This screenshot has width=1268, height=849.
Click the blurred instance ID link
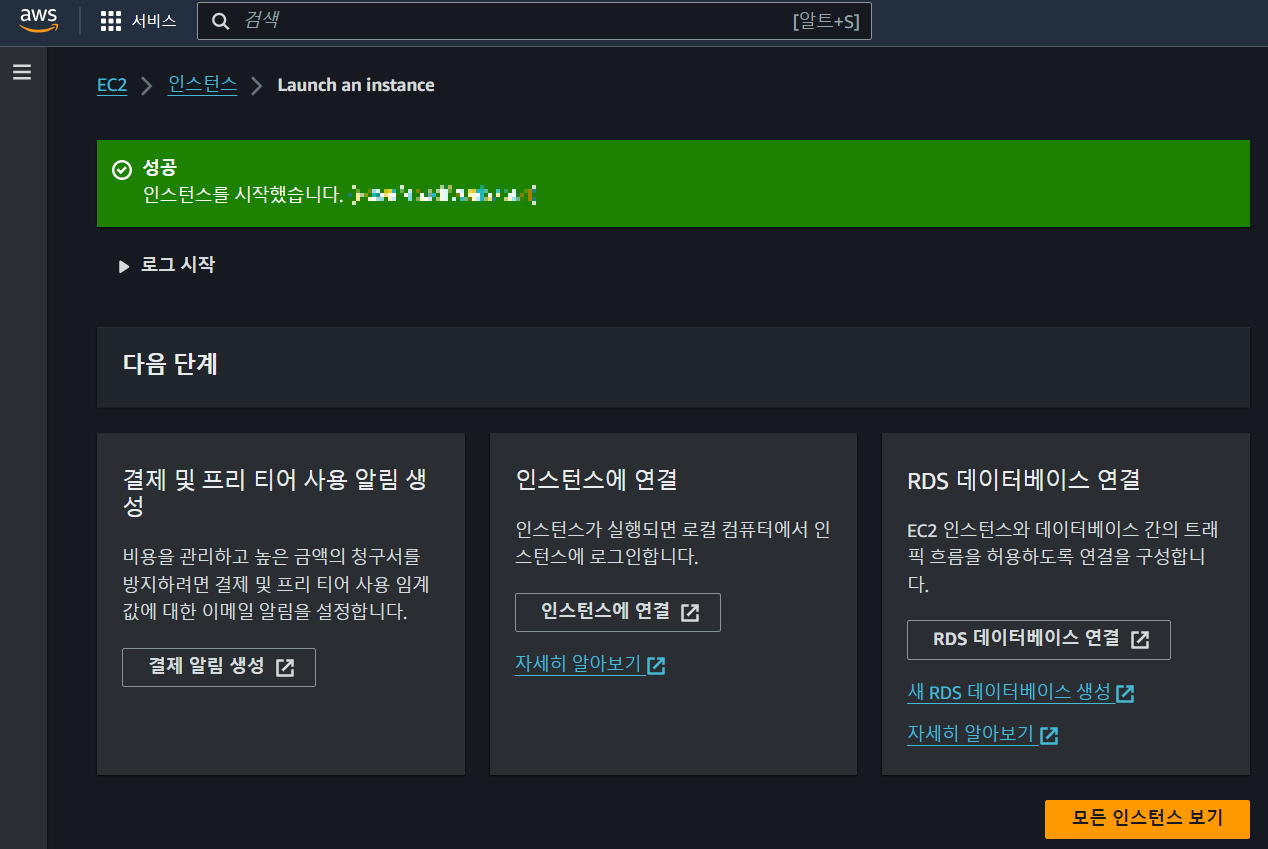tap(445, 195)
